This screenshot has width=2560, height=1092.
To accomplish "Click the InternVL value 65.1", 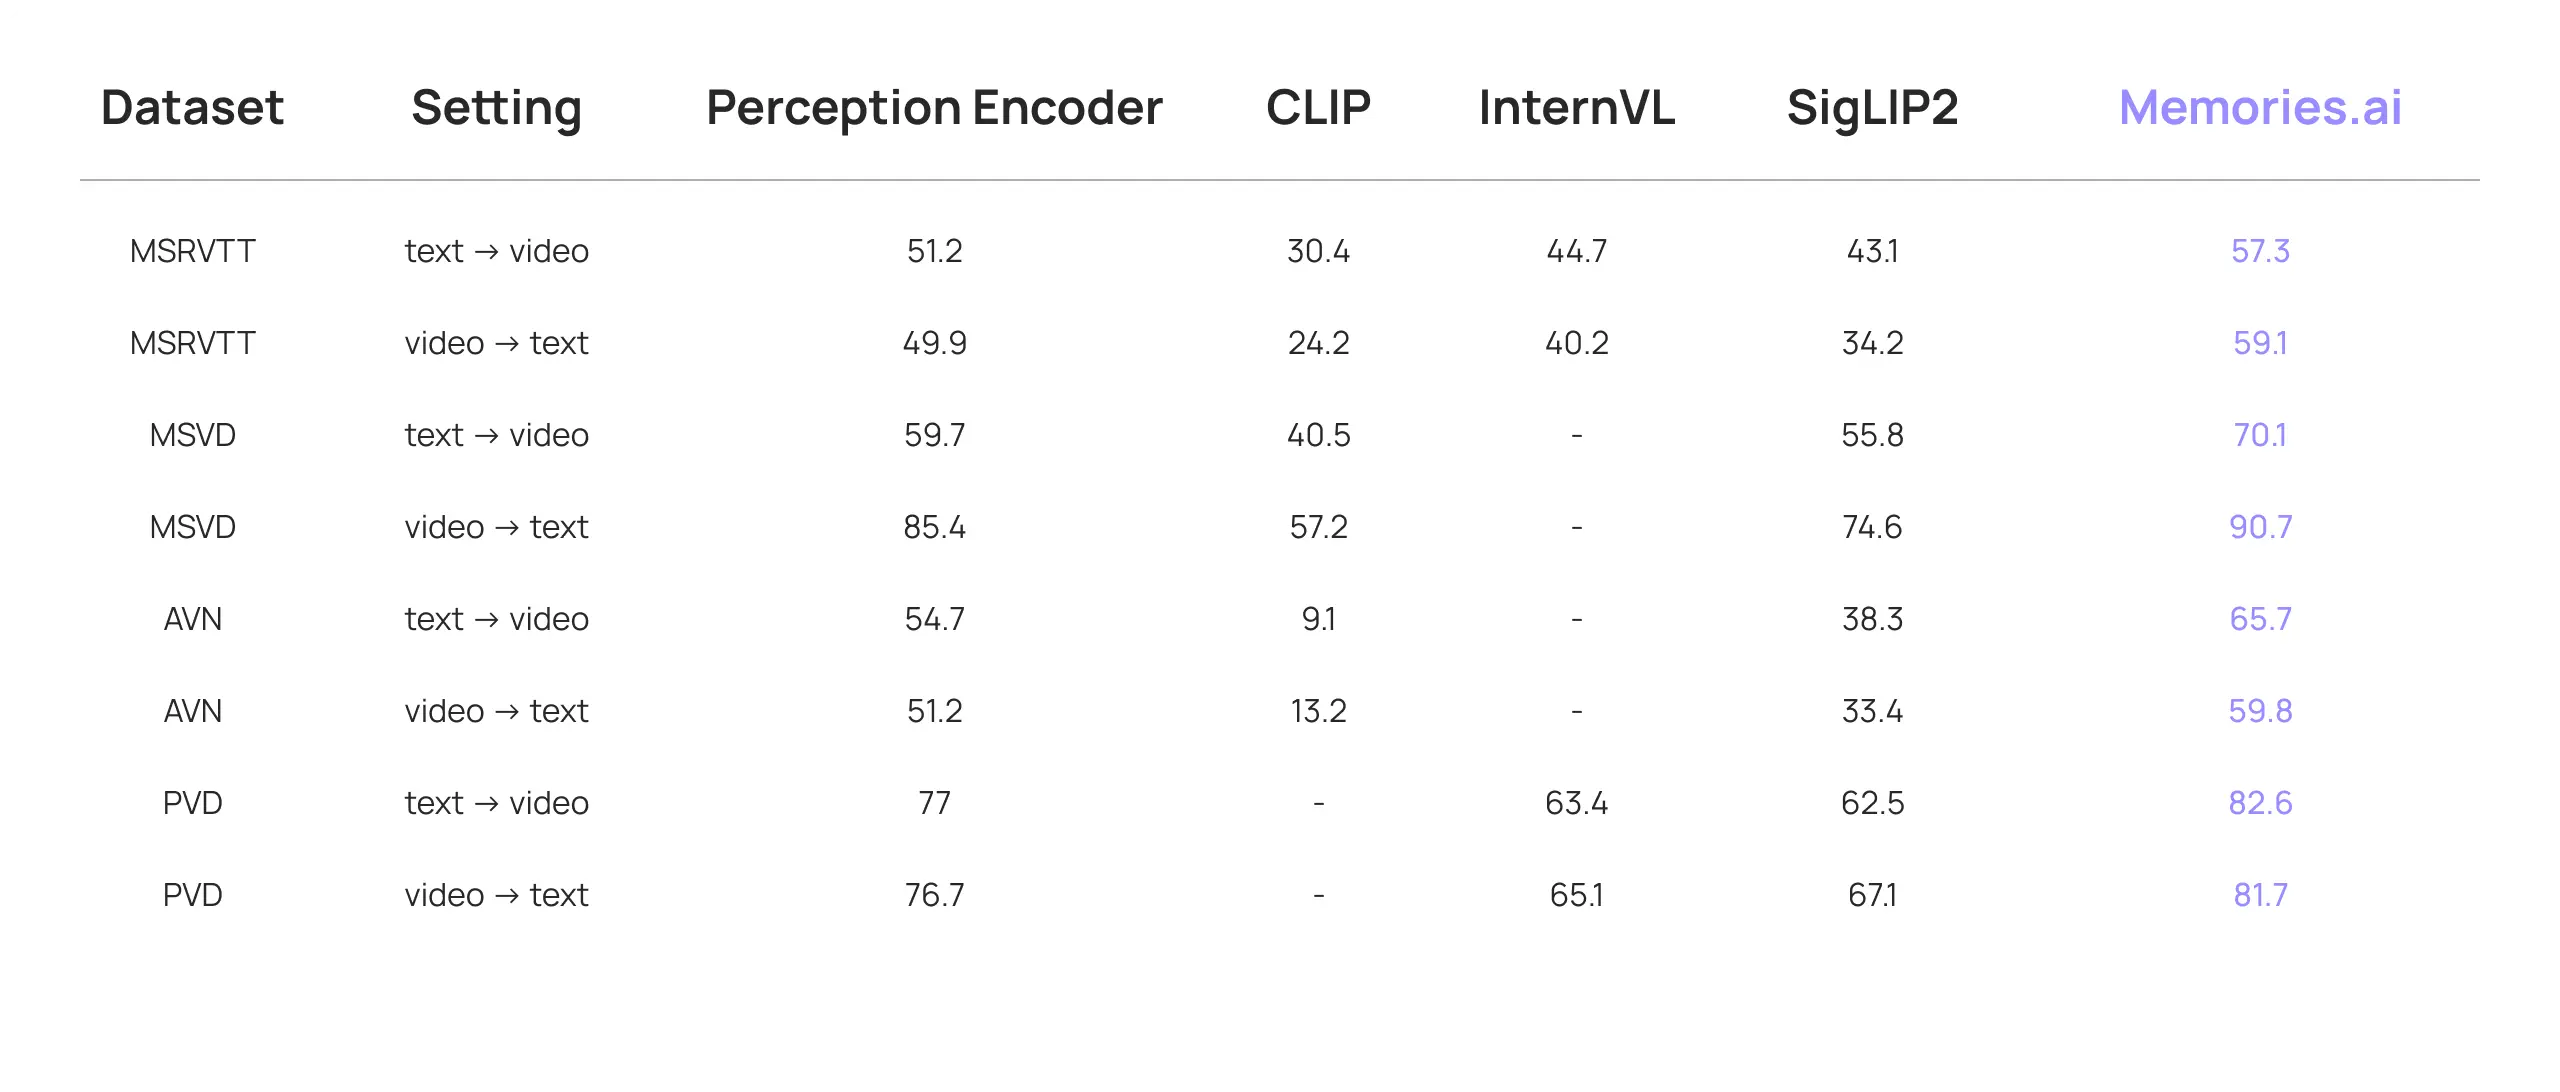I will point(1576,895).
